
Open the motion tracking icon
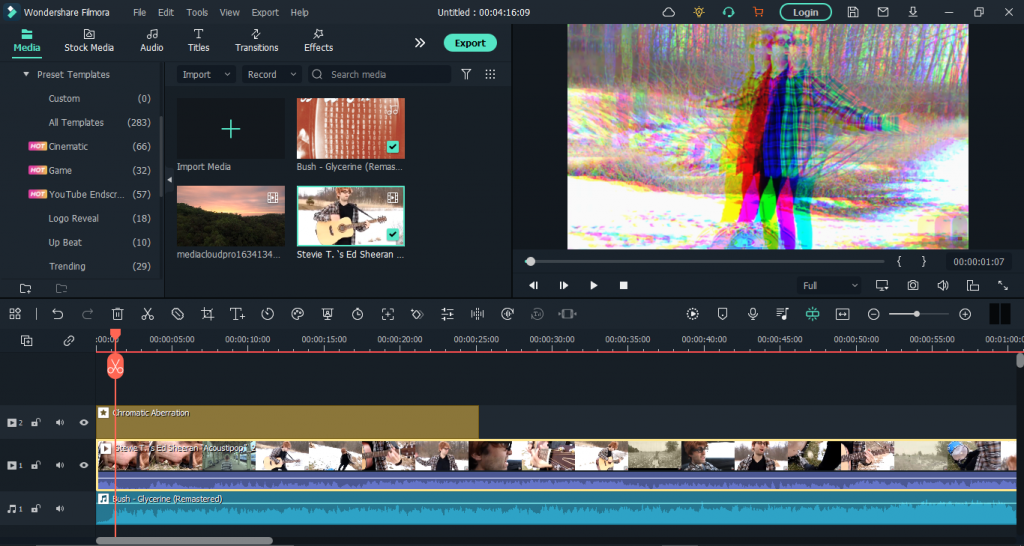click(388, 314)
